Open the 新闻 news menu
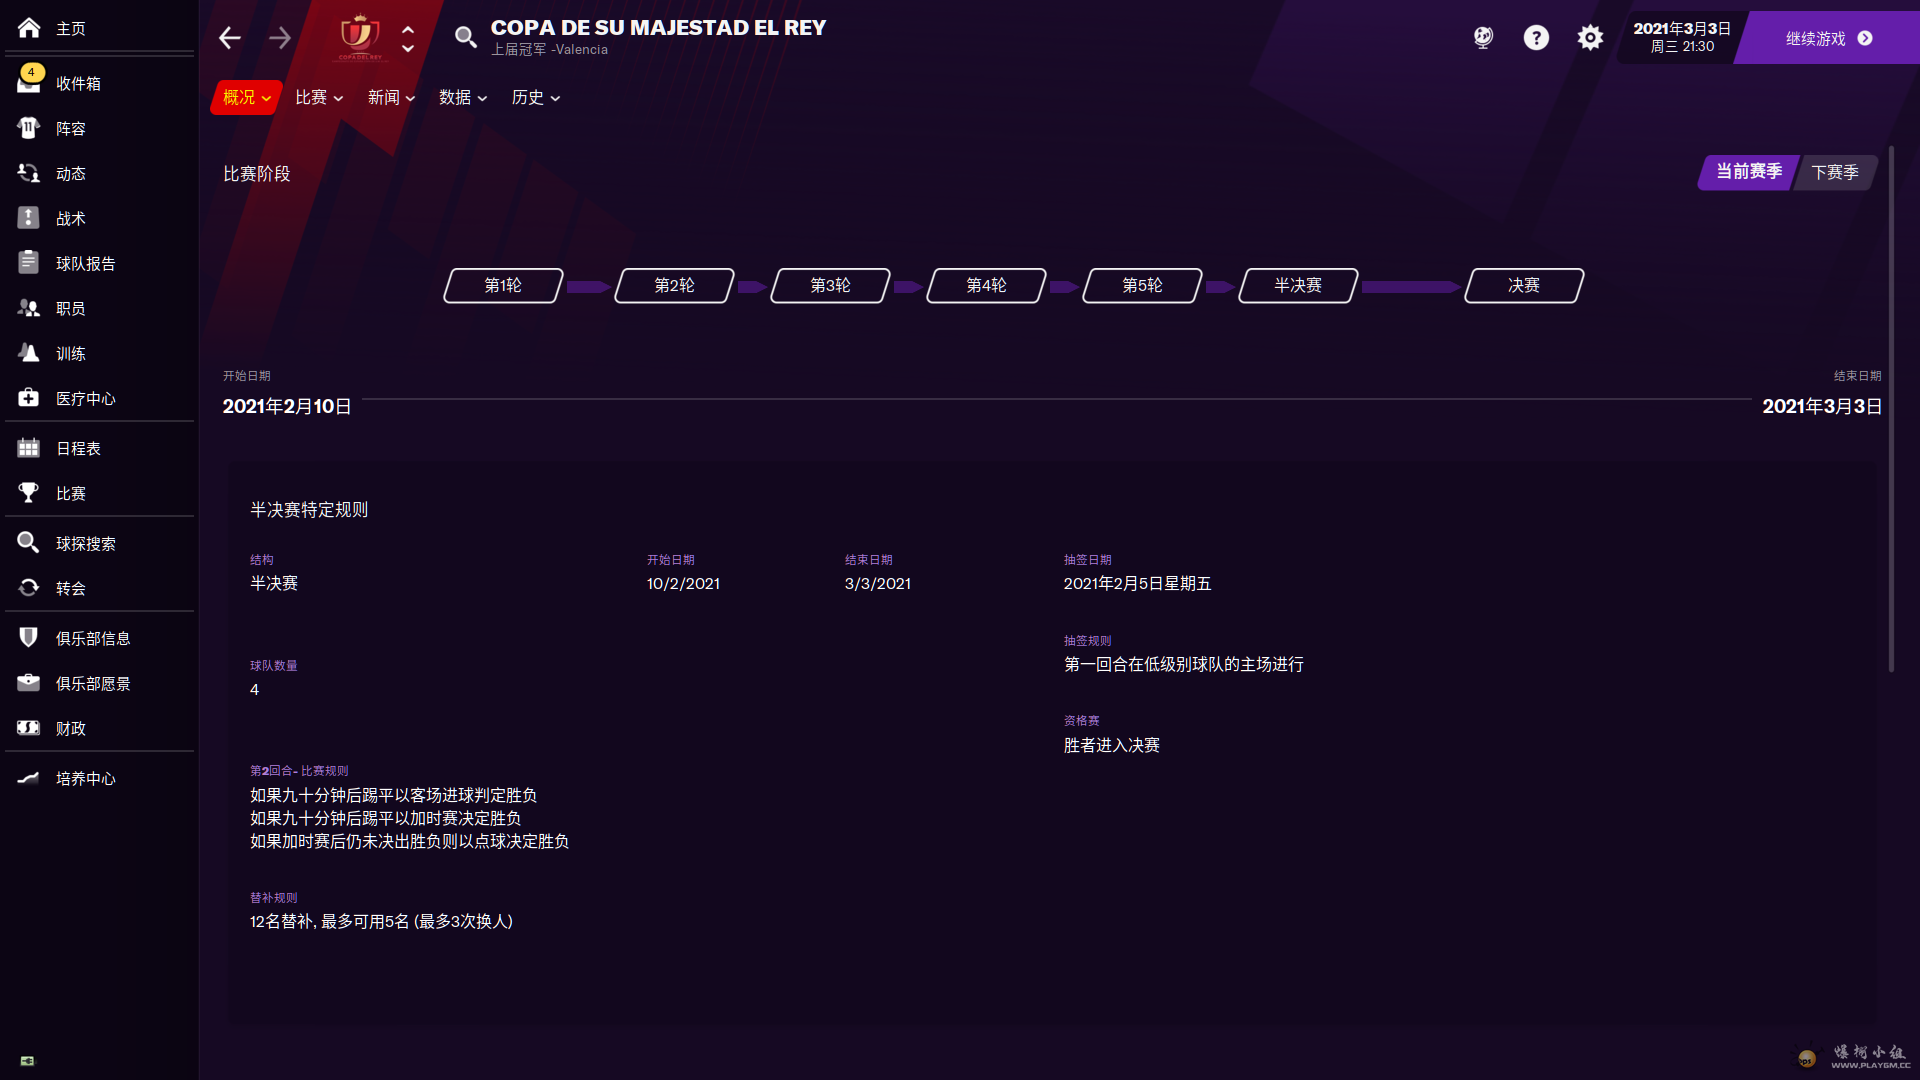 click(x=391, y=97)
